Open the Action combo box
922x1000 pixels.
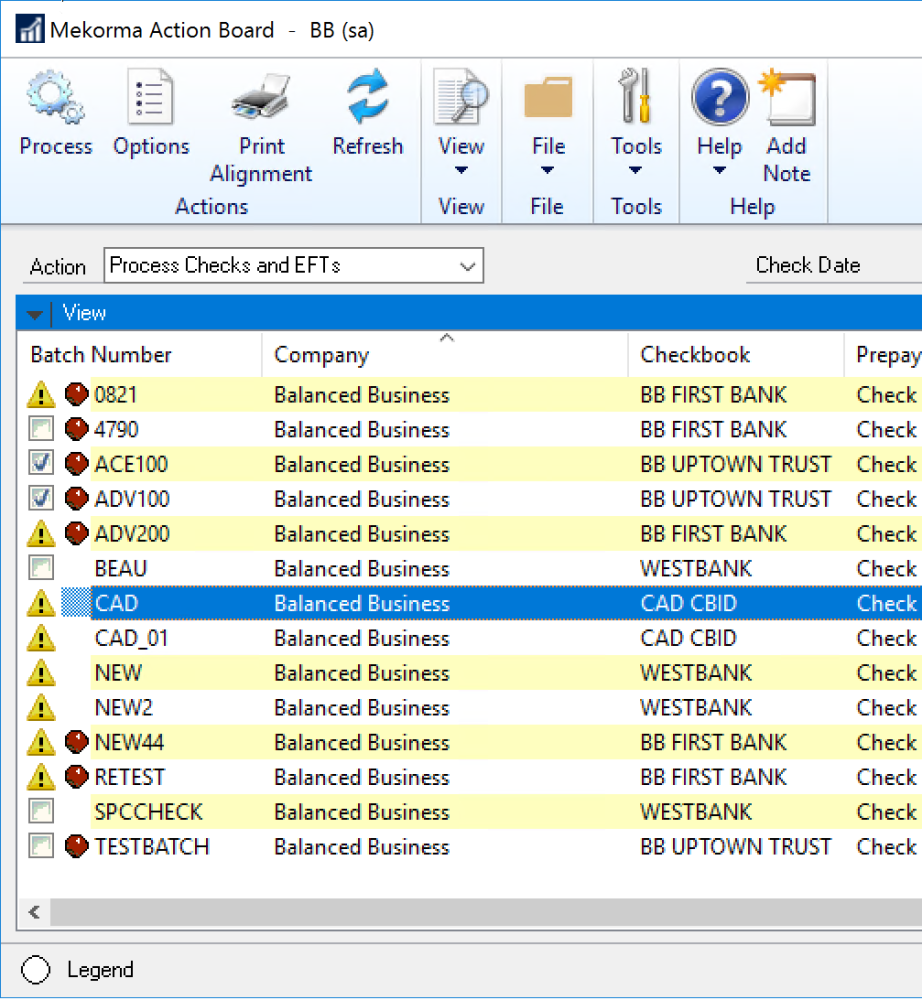(293, 265)
